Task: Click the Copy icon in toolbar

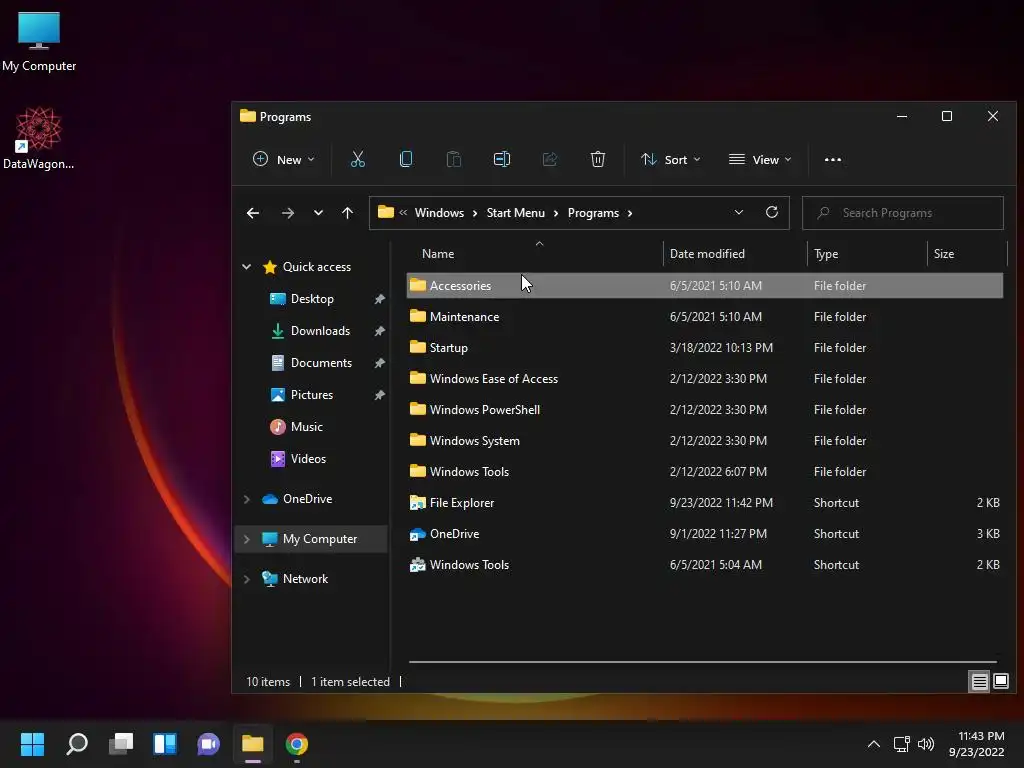Action: (x=406, y=159)
